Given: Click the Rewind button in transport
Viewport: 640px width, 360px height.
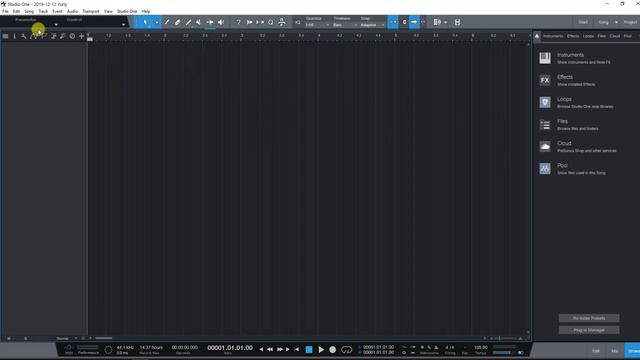Looking at the screenshot, I should tap(270, 349).
